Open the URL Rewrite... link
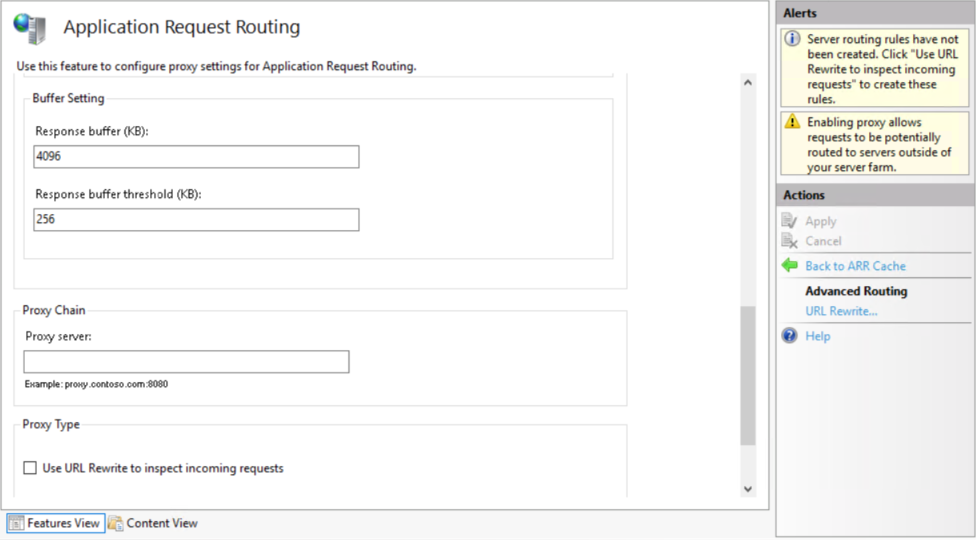 [841, 311]
